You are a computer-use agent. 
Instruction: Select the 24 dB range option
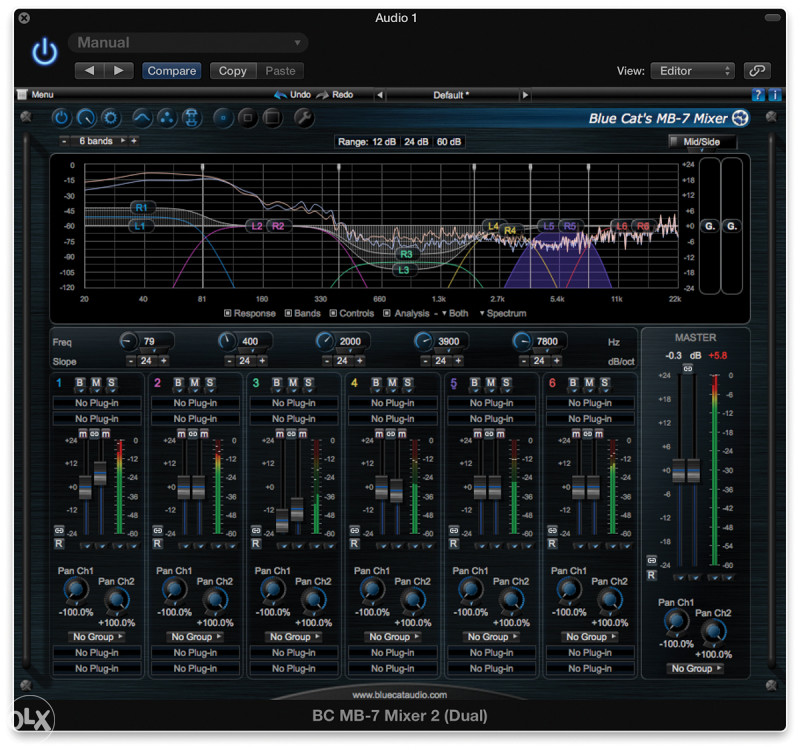tap(416, 142)
